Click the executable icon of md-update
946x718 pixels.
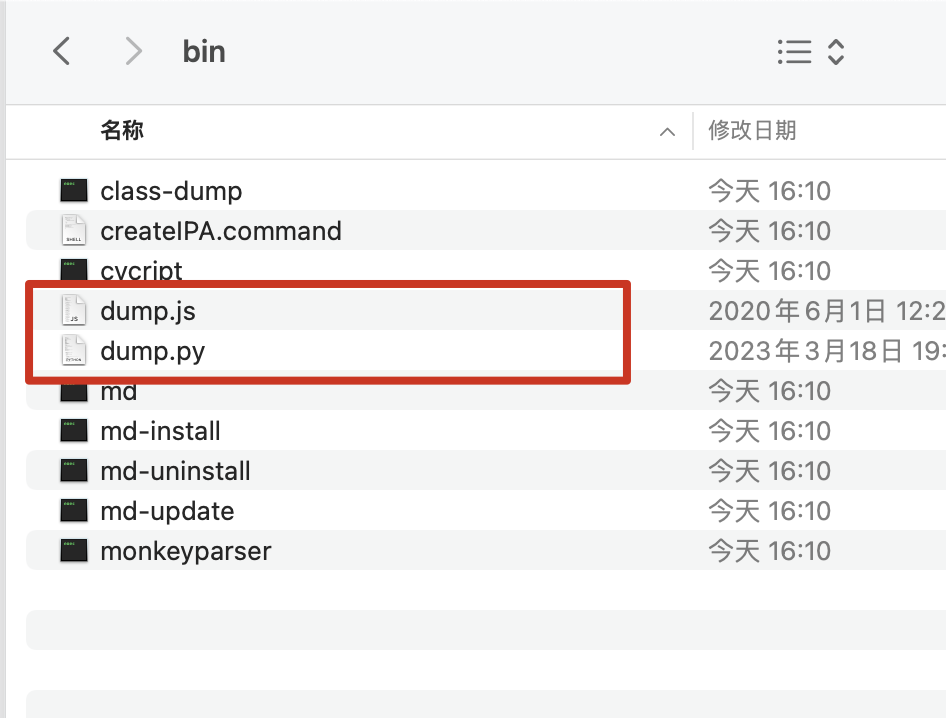point(74,511)
